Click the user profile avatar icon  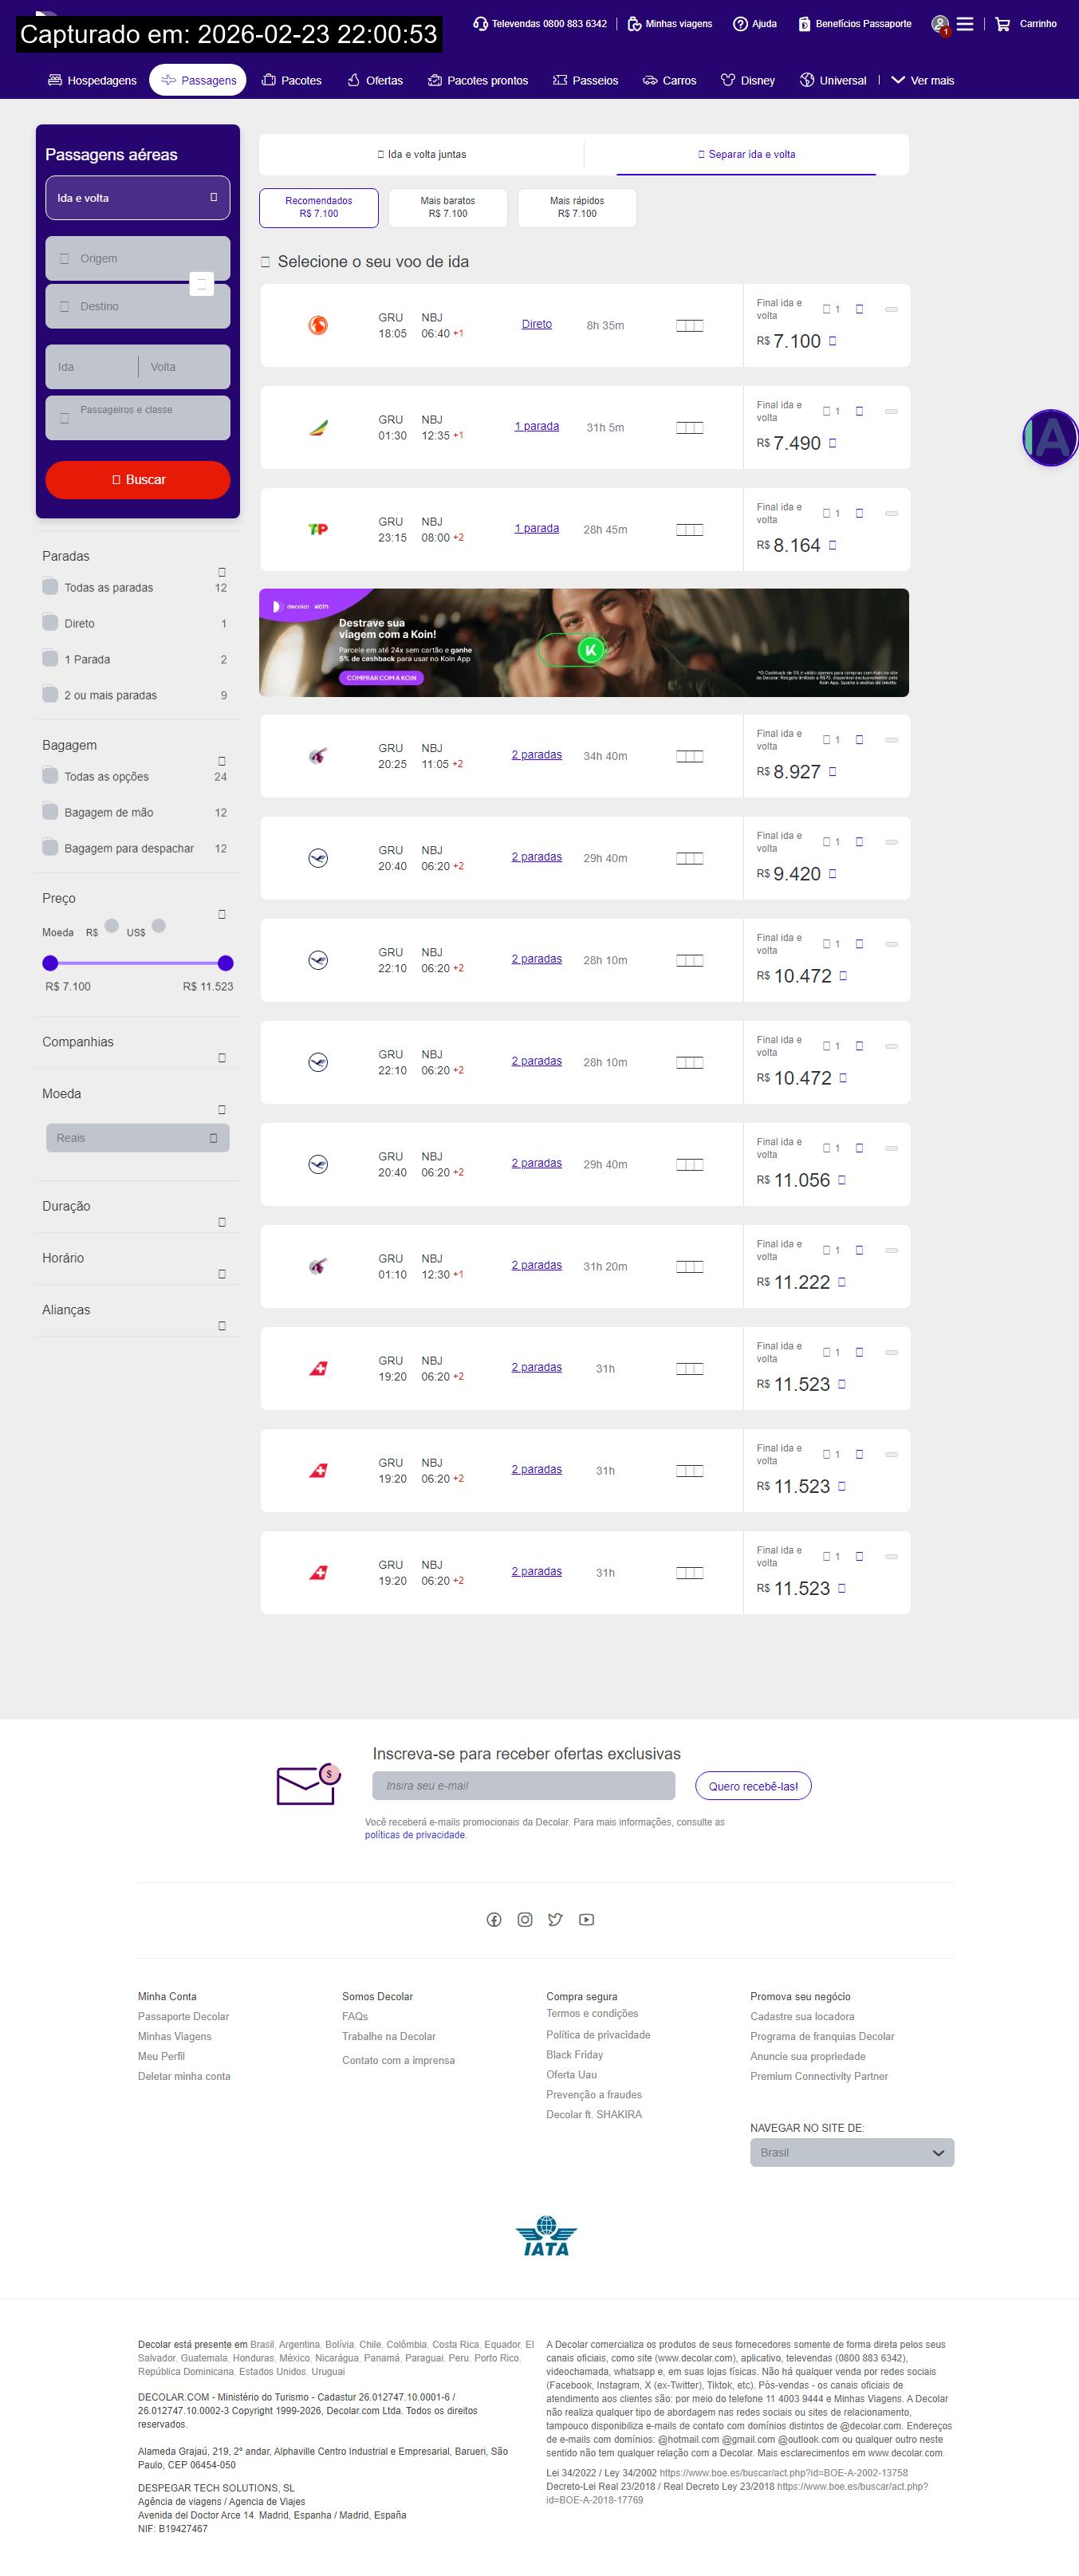[x=939, y=24]
